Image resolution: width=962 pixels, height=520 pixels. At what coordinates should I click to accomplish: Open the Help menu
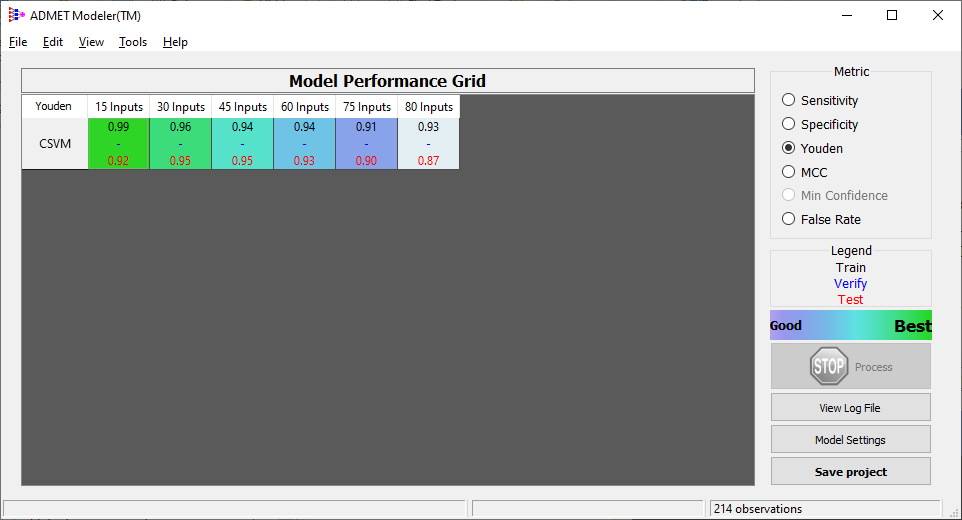(175, 42)
